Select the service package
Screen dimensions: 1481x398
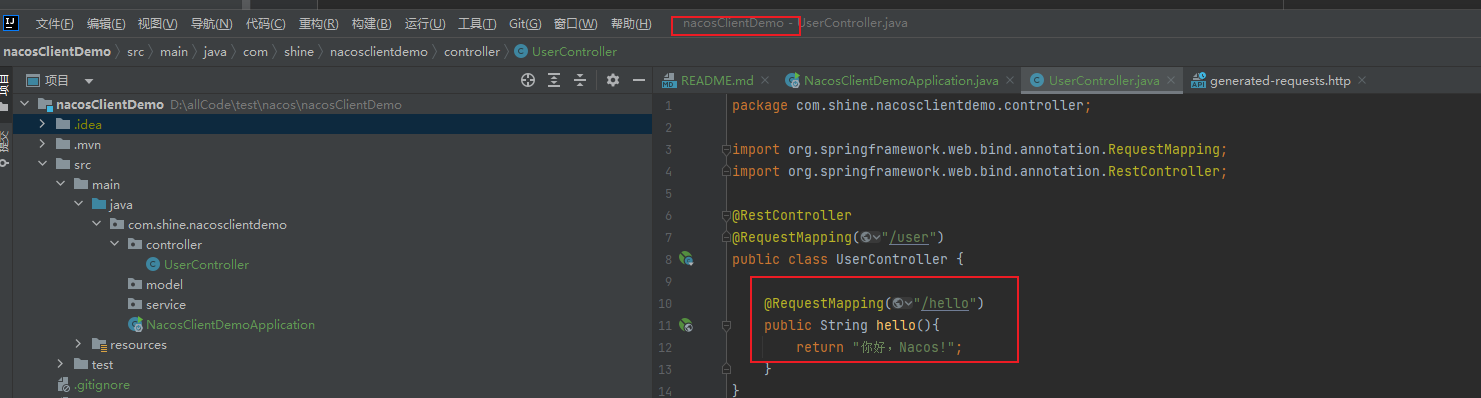(166, 305)
